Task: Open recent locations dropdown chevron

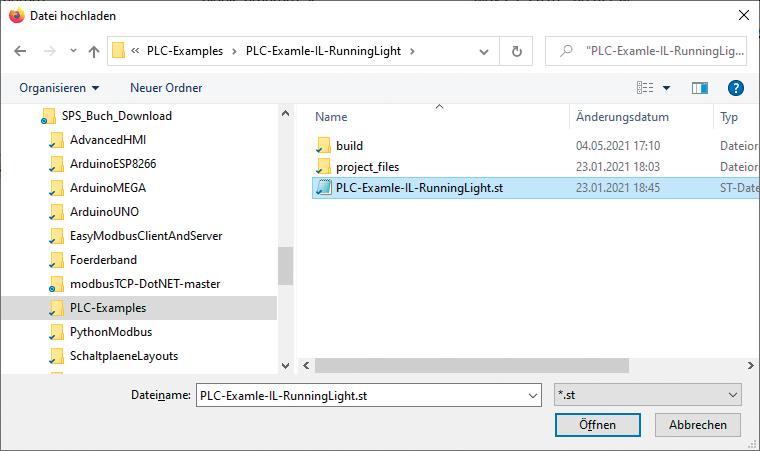Action: (x=73, y=50)
